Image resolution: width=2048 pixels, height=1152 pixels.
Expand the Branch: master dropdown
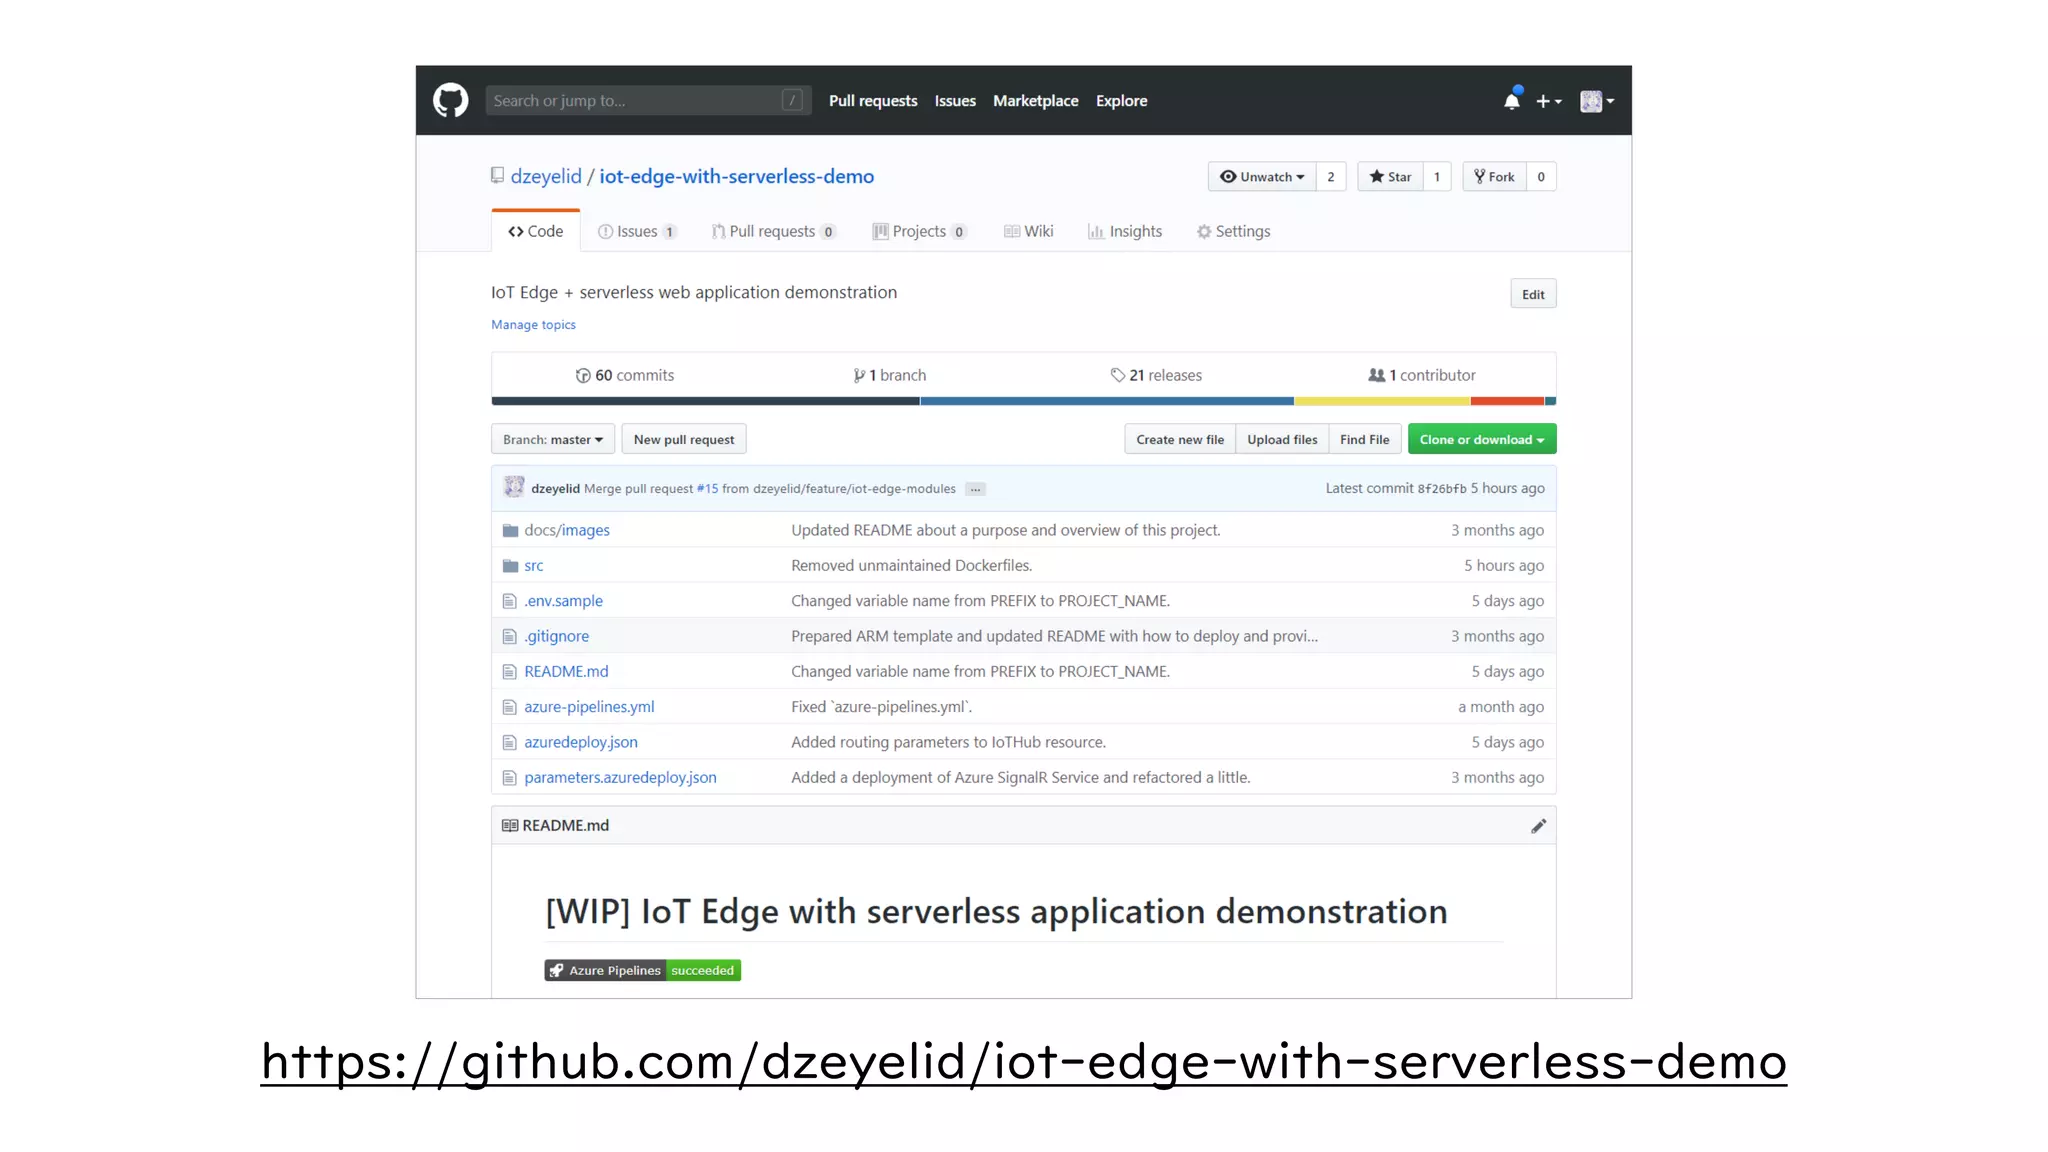click(553, 439)
